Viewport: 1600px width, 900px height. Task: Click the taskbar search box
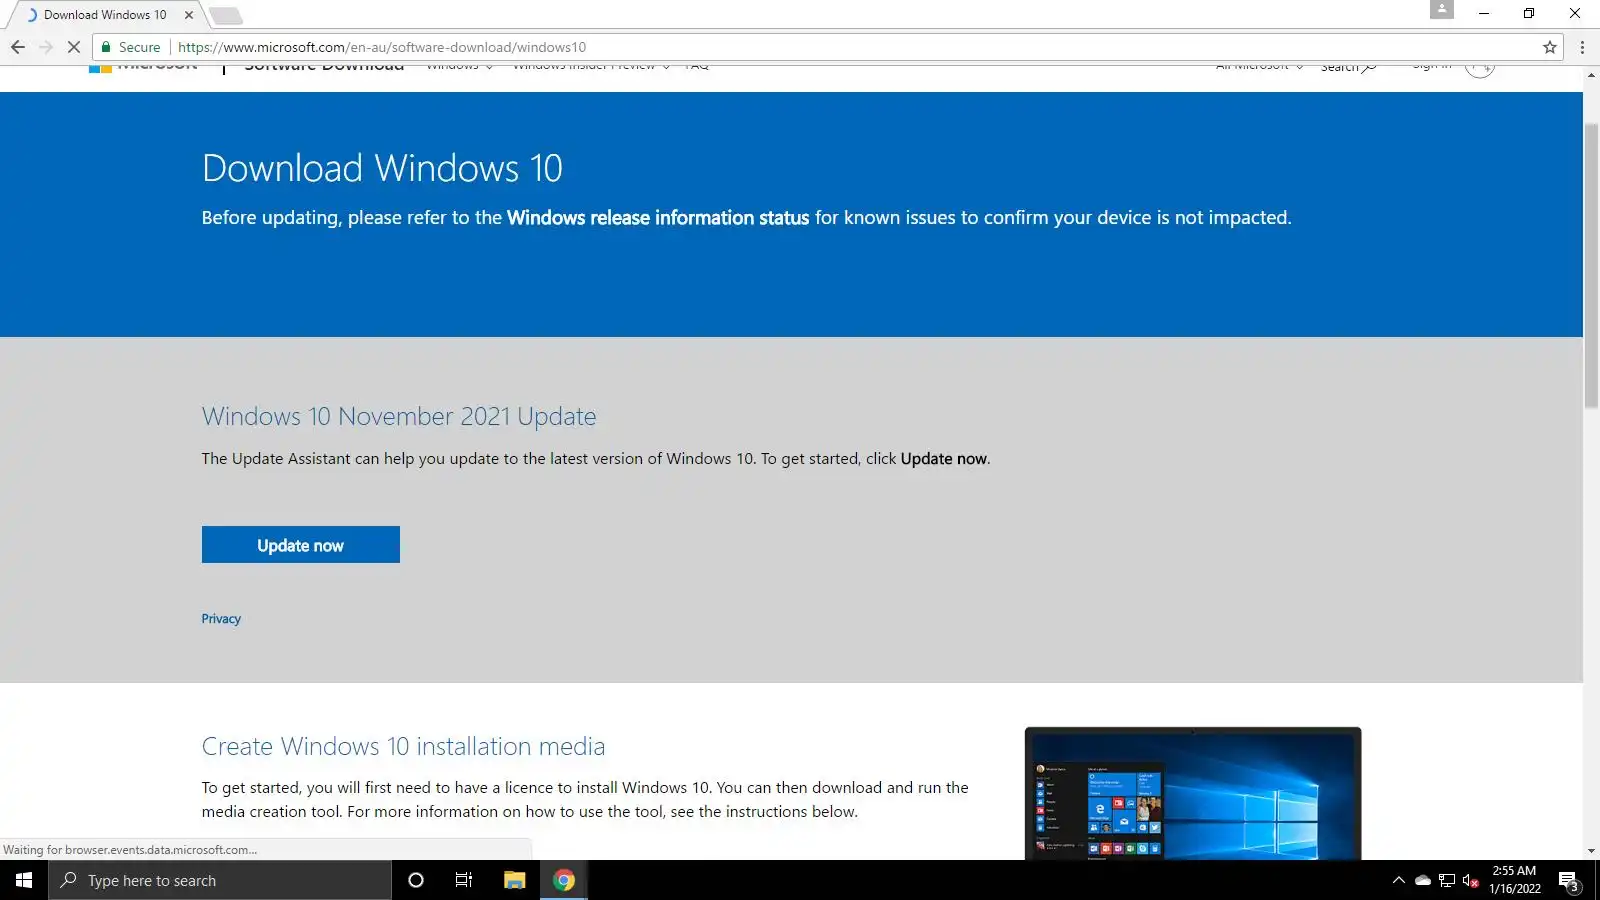[x=220, y=880]
